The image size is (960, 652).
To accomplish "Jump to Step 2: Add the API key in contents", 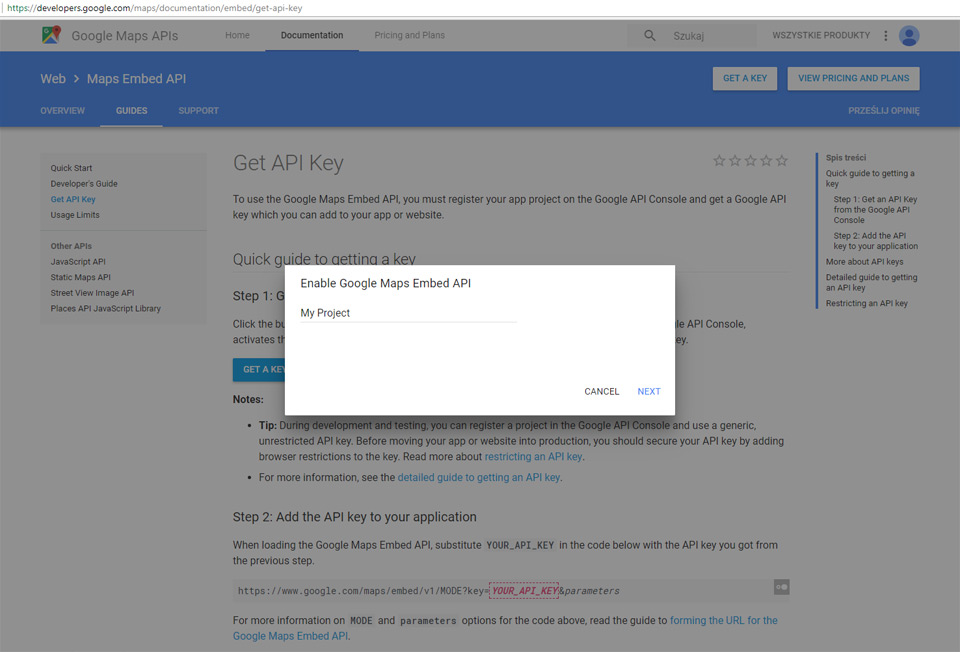I will [876, 241].
